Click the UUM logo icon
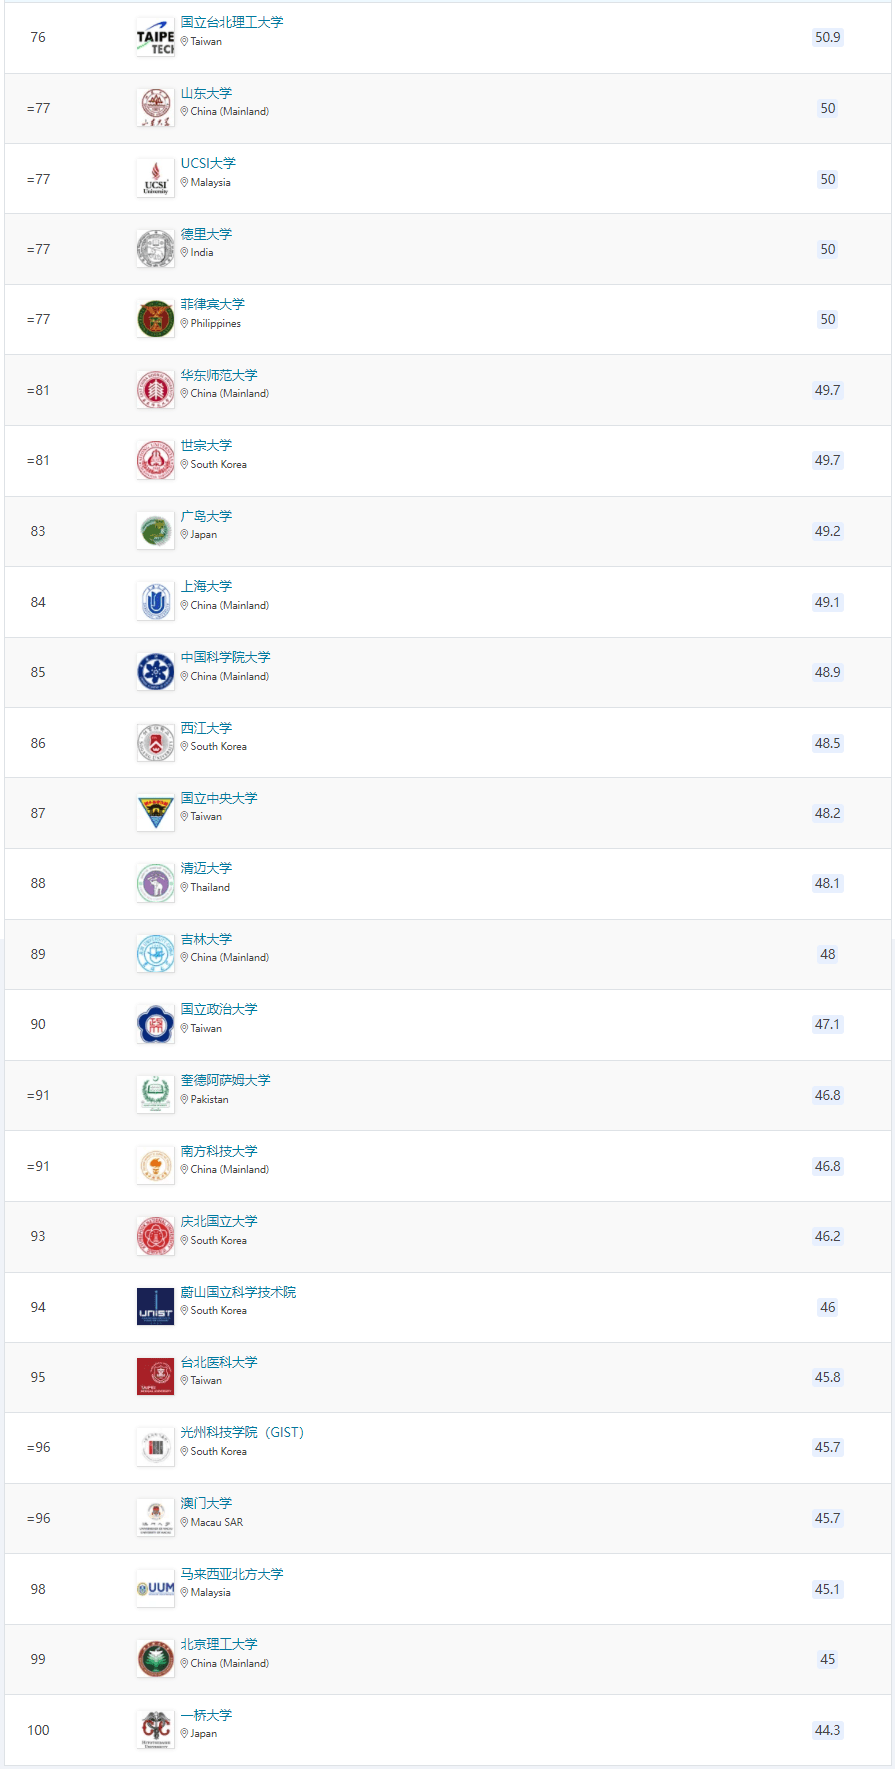 pyautogui.click(x=155, y=1589)
